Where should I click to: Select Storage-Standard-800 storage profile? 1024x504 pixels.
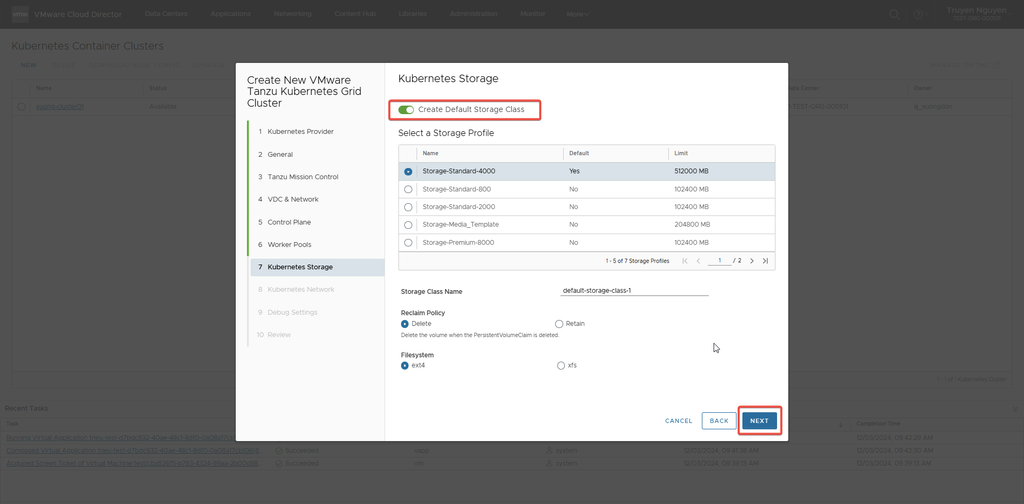[408, 189]
